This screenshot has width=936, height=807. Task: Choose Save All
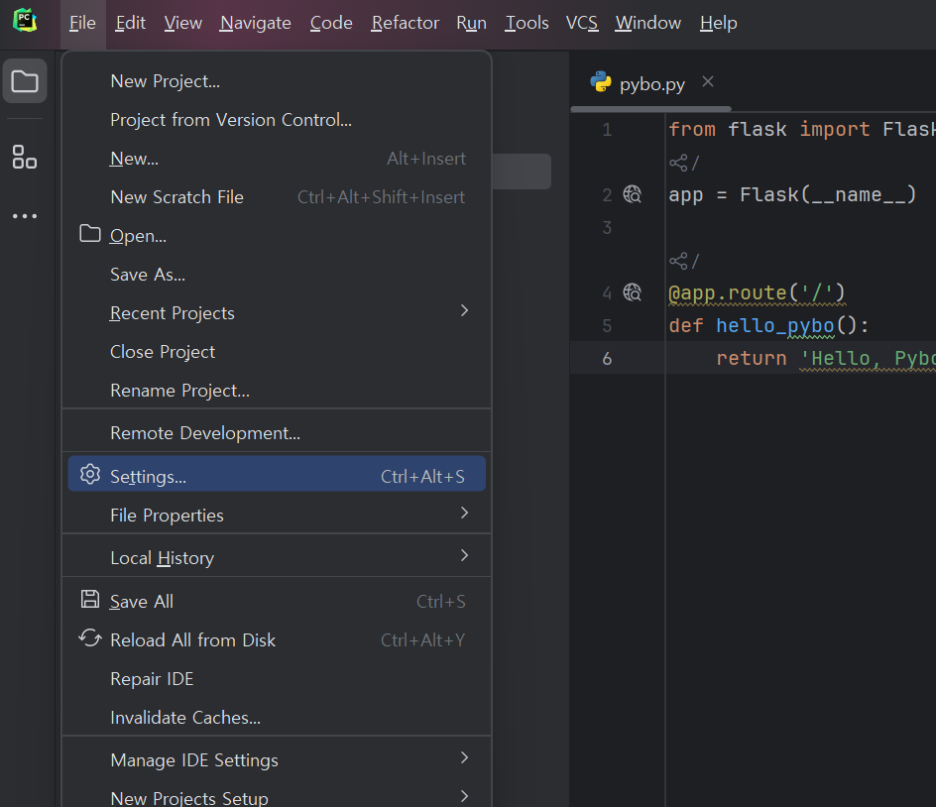pos(276,601)
